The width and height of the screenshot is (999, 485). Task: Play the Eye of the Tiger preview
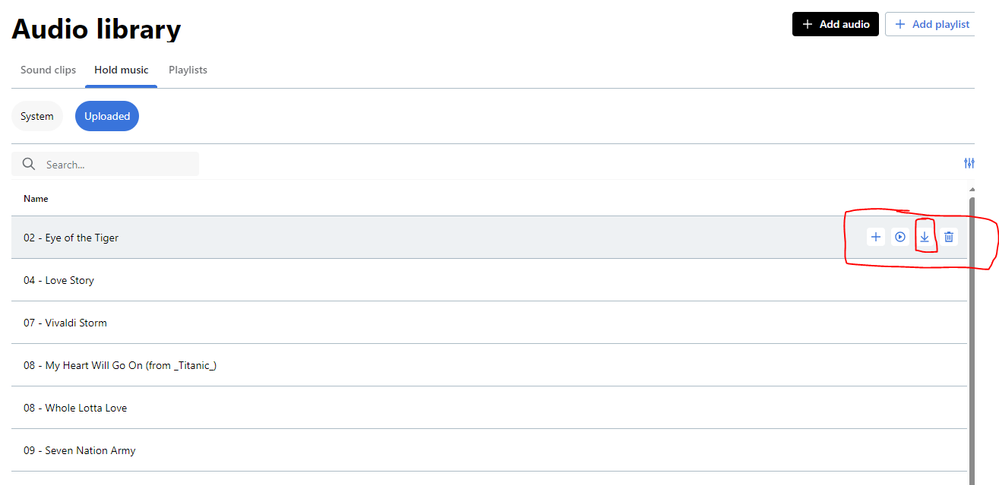900,237
